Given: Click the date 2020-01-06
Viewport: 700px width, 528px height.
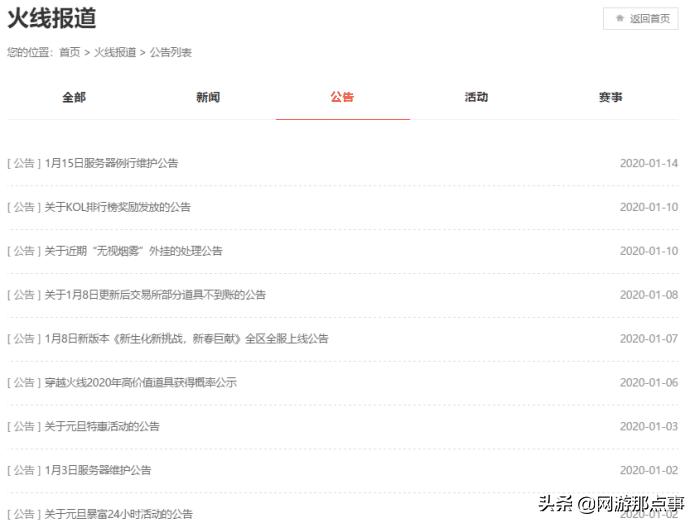Looking at the screenshot, I should 649,382.
